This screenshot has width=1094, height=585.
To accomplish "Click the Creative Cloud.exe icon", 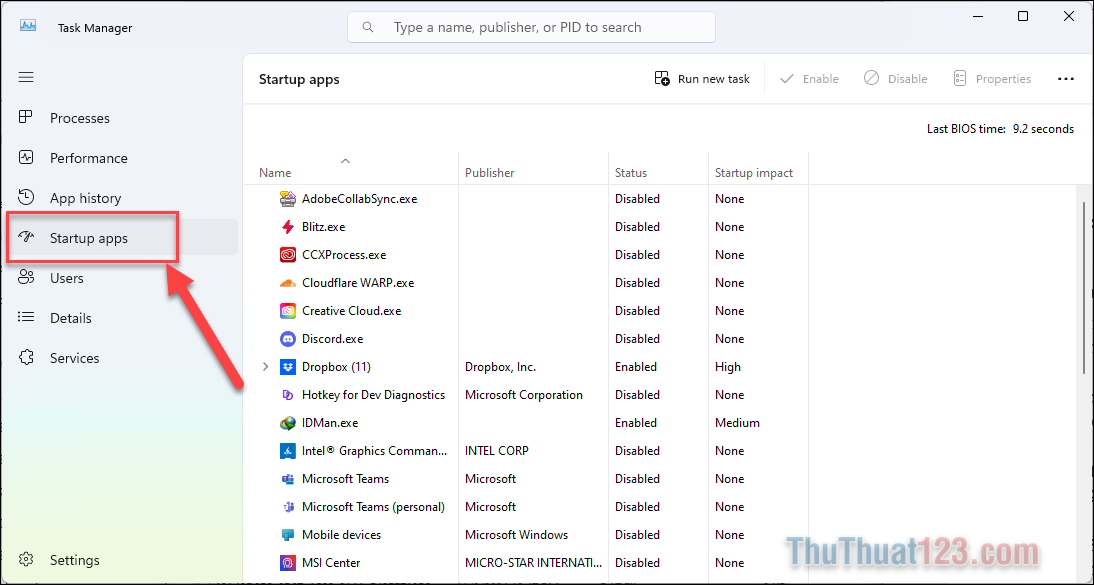I will coord(287,311).
